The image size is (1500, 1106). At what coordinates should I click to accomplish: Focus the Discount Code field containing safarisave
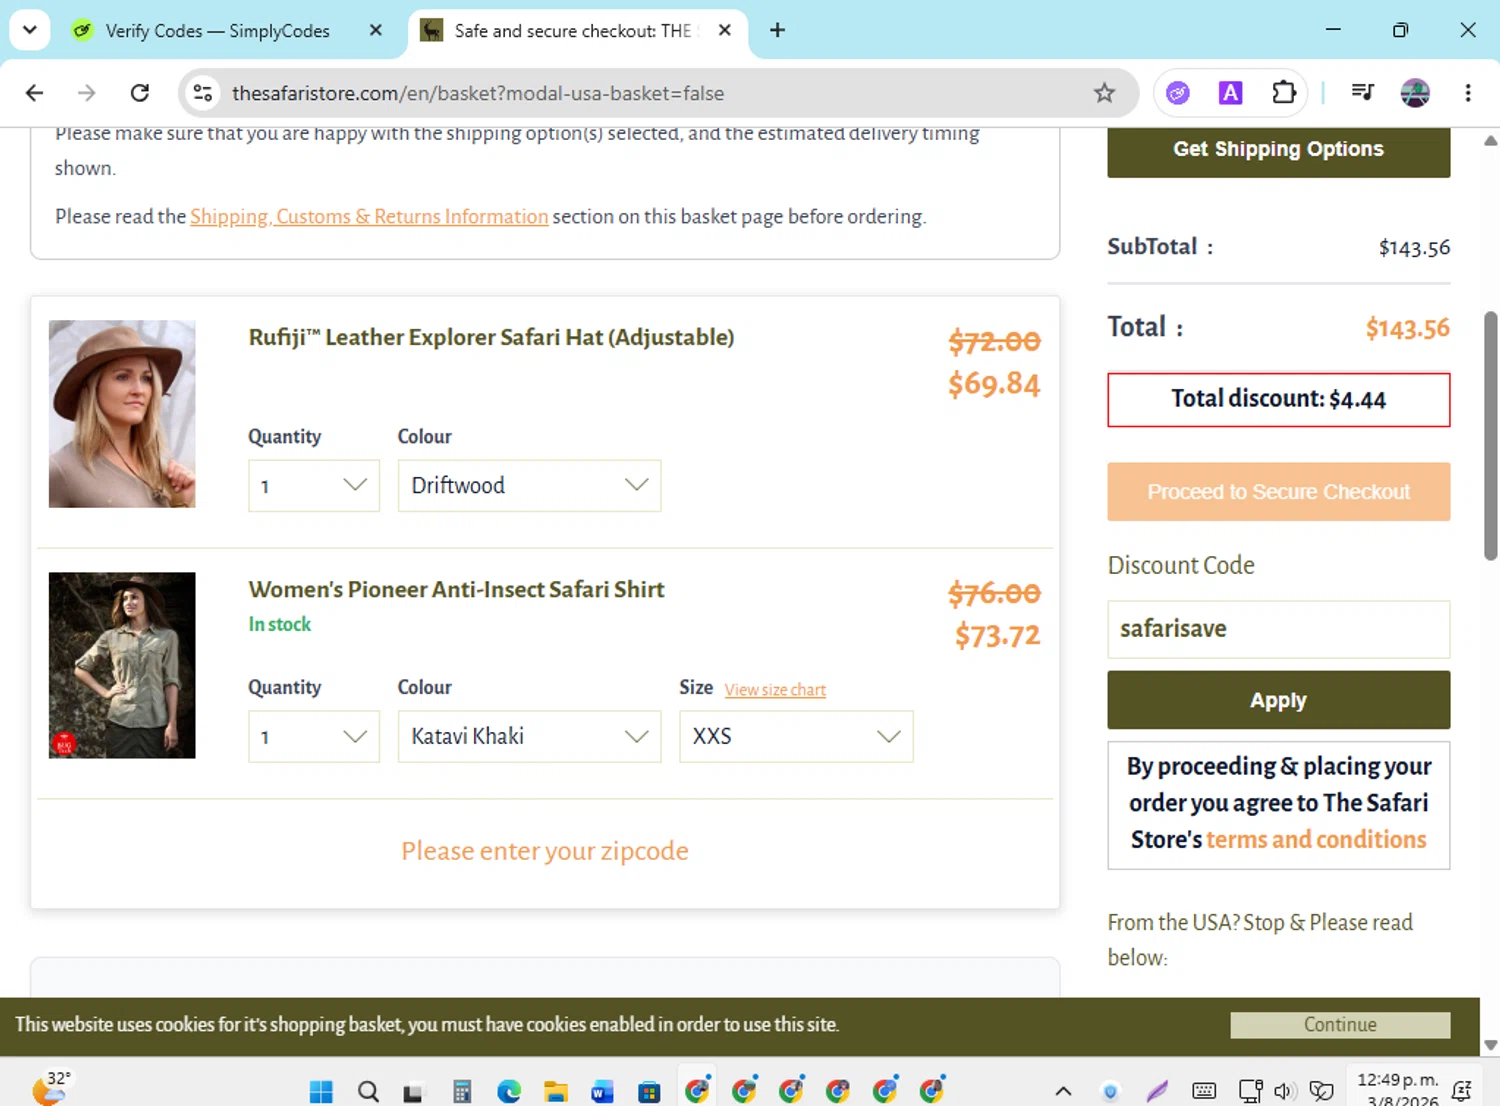coord(1278,629)
